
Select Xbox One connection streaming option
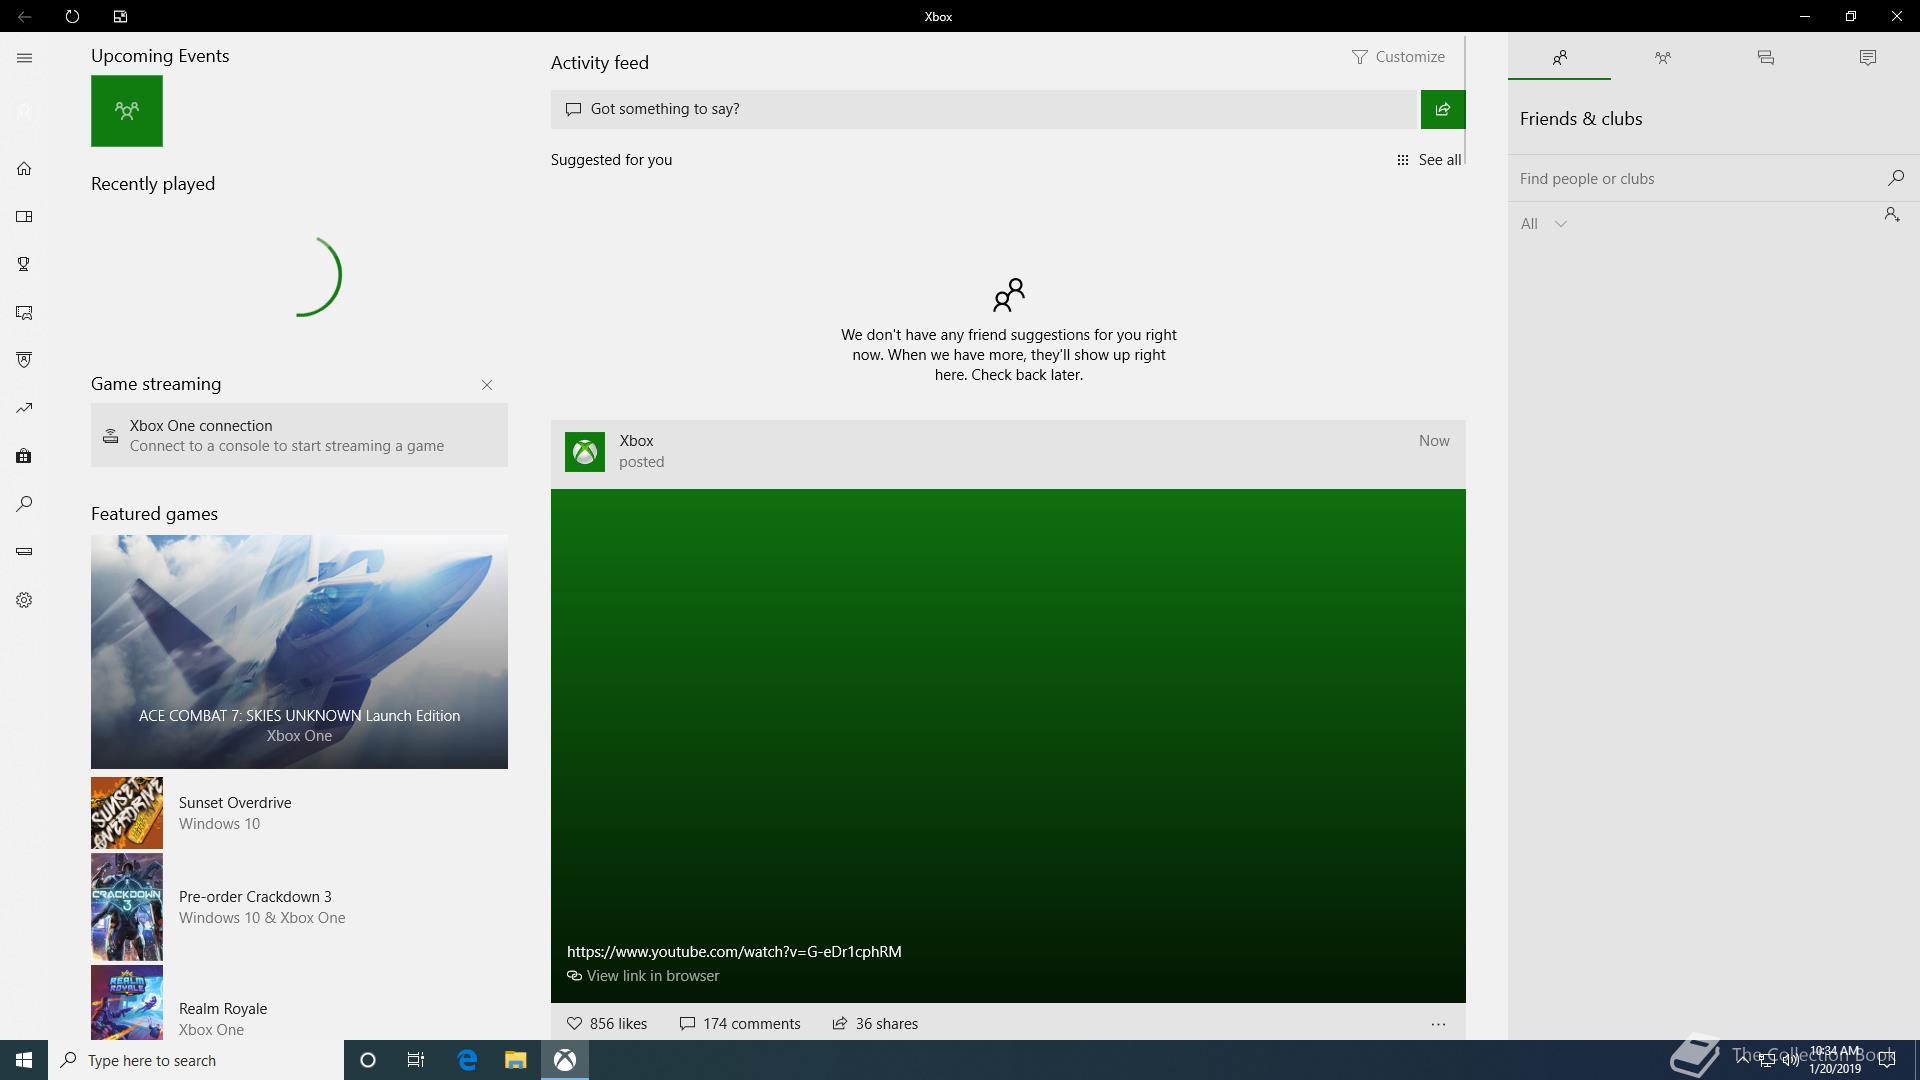click(299, 435)
